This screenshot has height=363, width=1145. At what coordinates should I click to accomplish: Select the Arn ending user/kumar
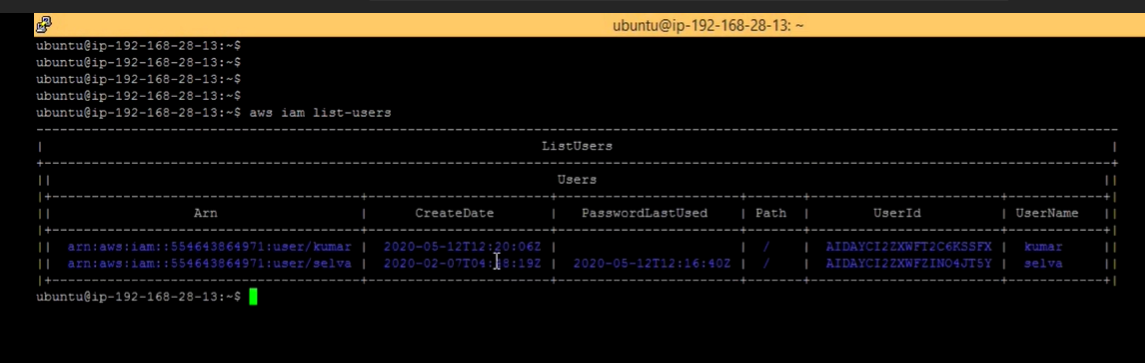(x=210, y=247)
